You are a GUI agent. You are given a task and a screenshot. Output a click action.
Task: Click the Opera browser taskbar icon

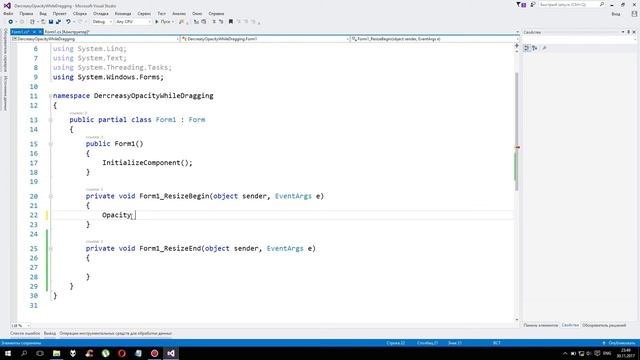[122, 353]
